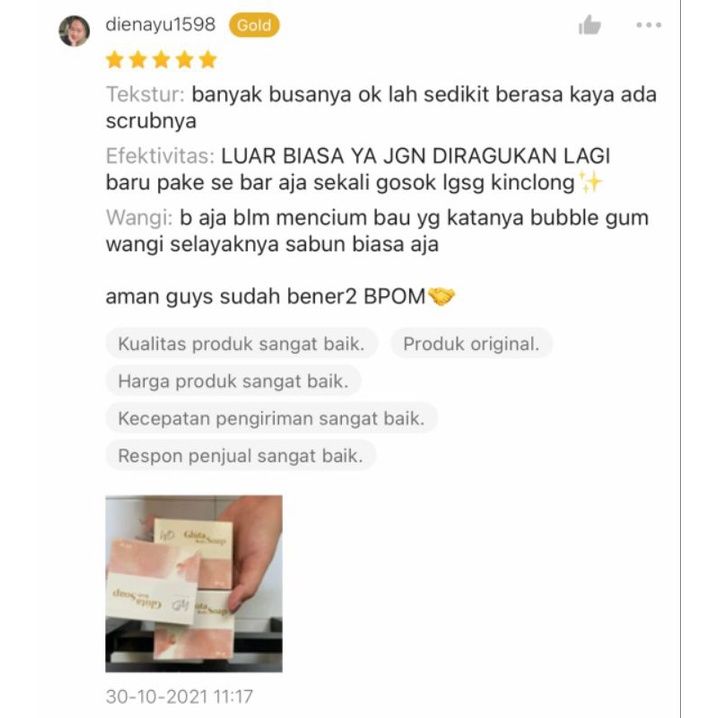Image resolution: width=718 pixels, height=718 pixels.
Task: Select the 'Respon penjual sangat baik.' tag
Action: pyautogui.click(x=240, y=456)
